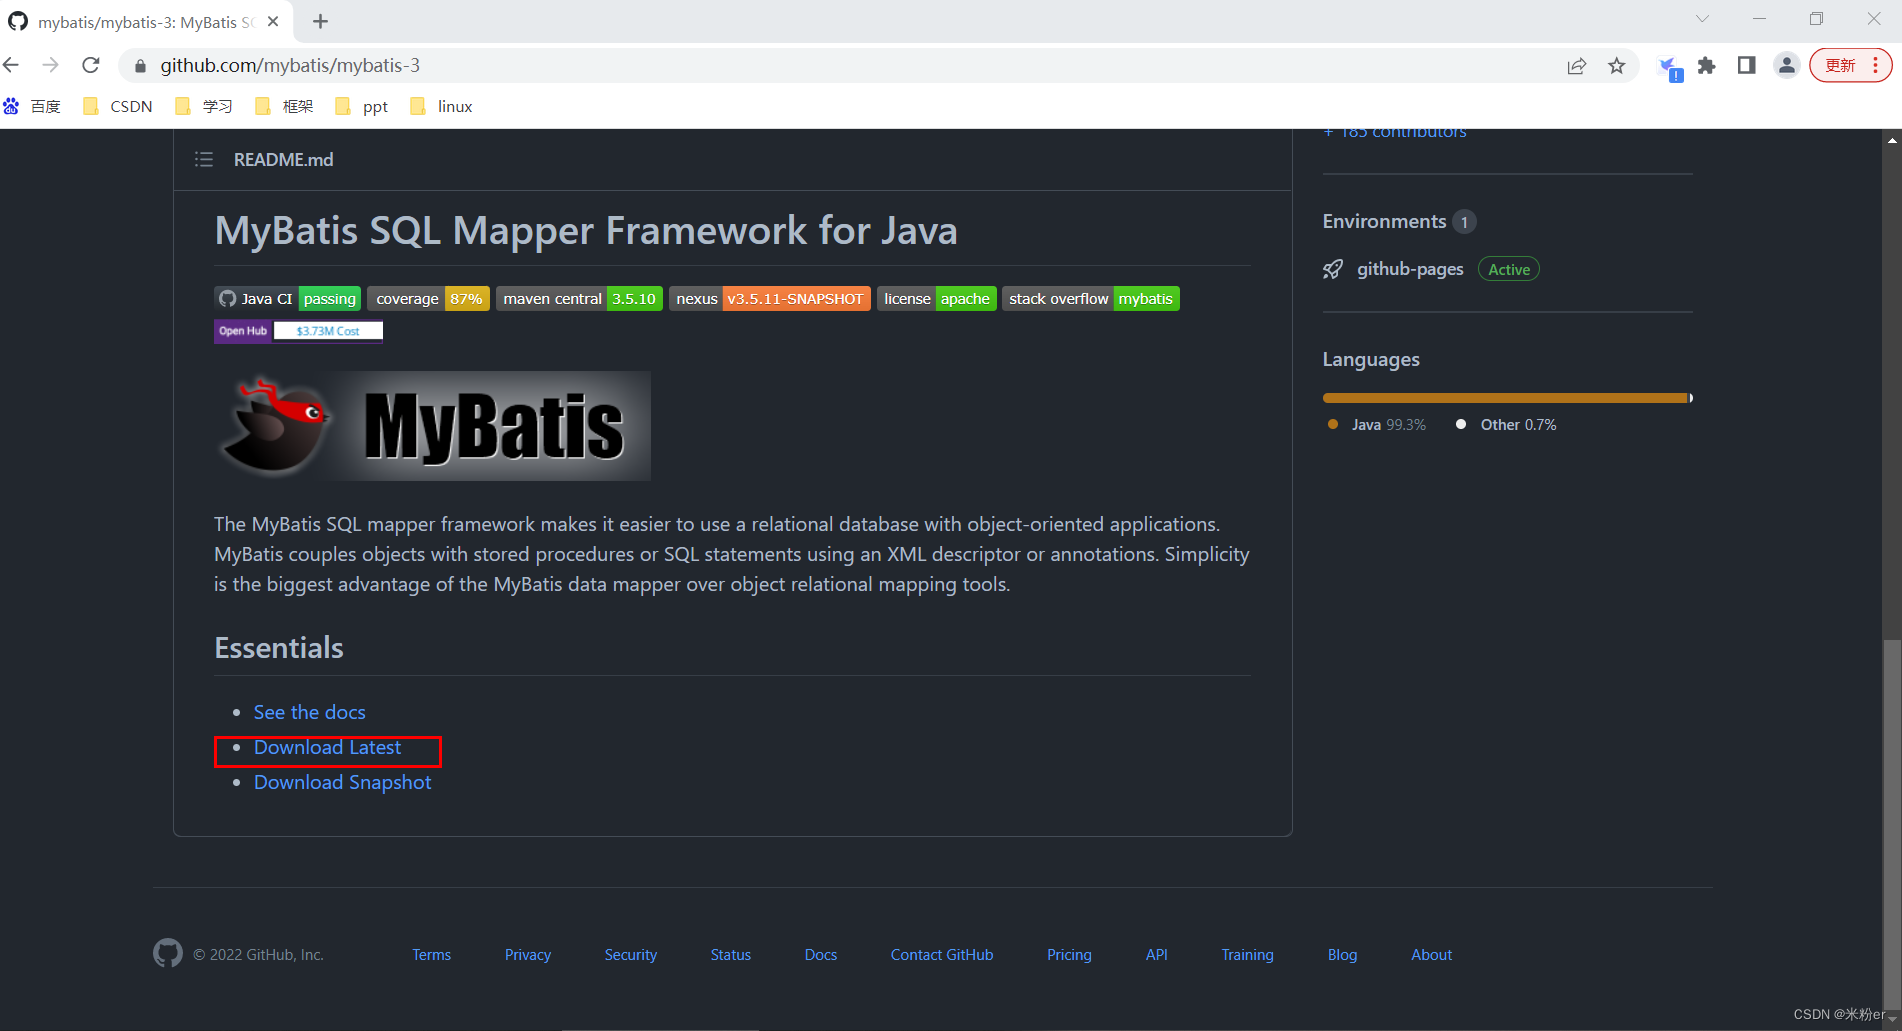Open the footer Blog link
This screenshot has width=1902, height=1031.
[1342, 954]
